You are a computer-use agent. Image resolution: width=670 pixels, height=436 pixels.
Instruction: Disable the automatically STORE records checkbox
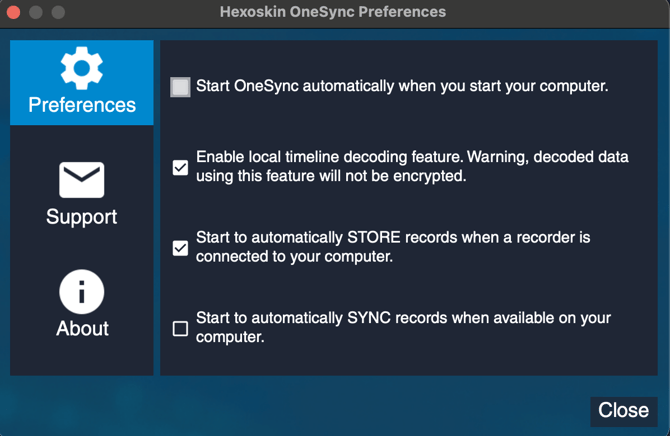pyautogui.click(x=180, y=248)
